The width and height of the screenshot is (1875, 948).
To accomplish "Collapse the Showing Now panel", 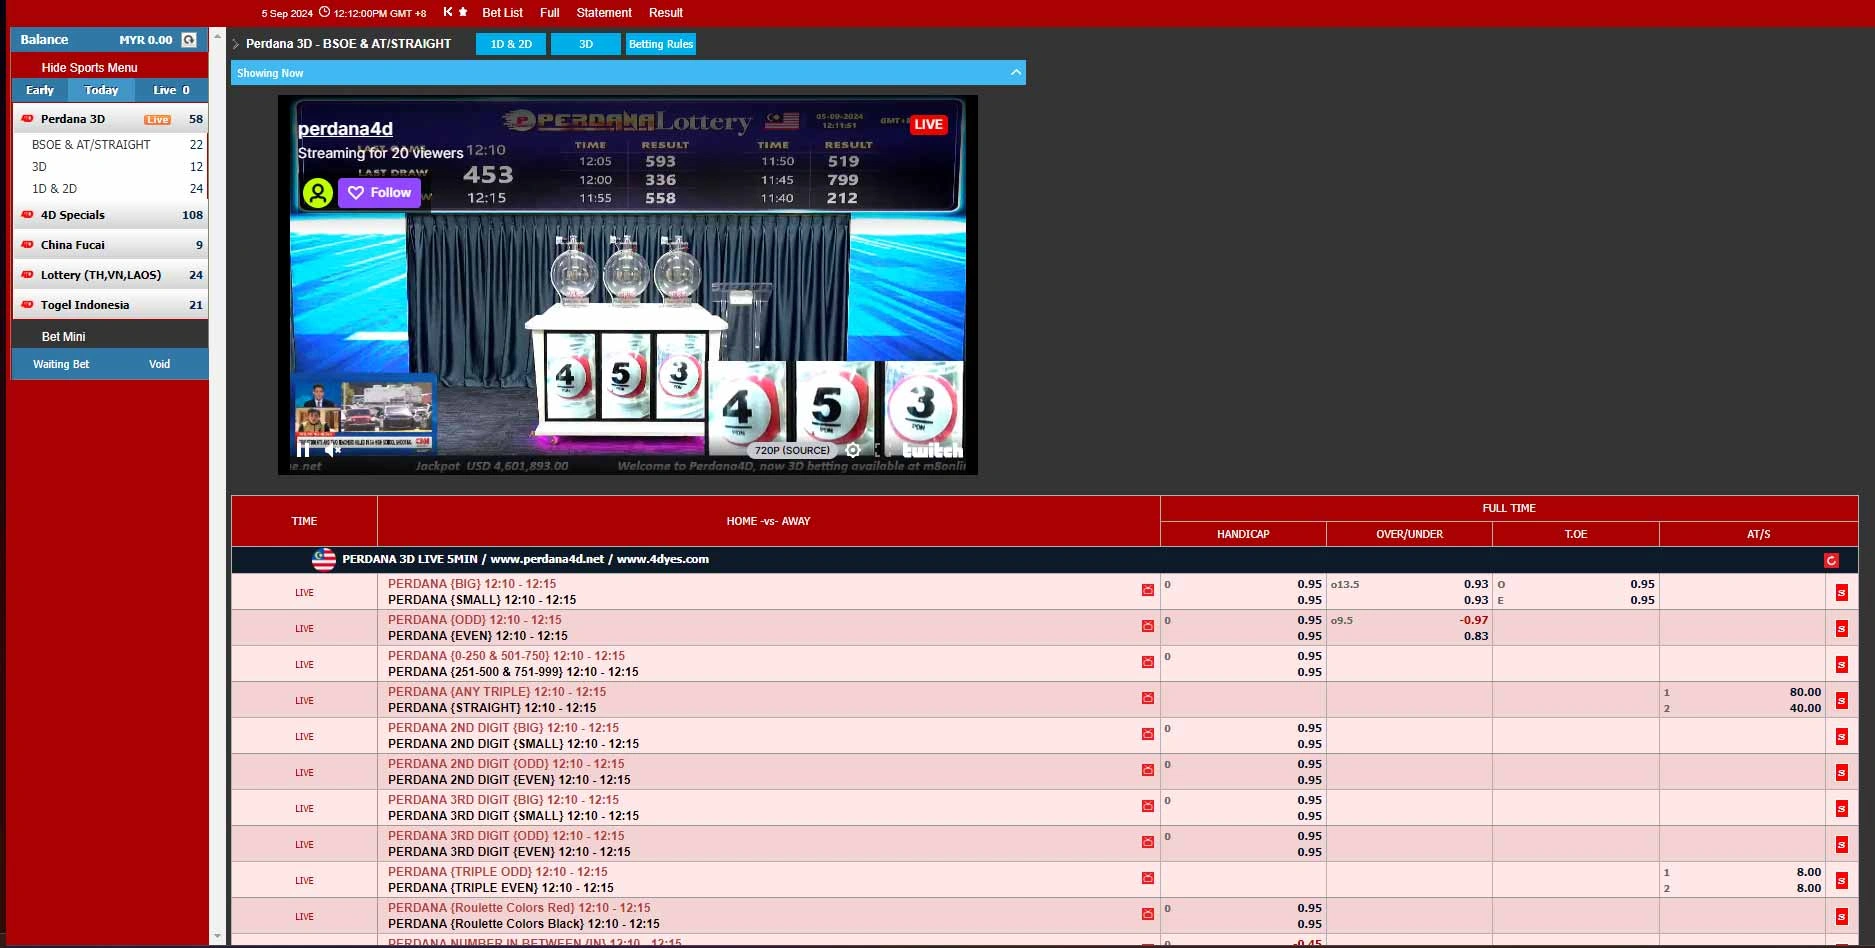I will [x=1015, y=73].
